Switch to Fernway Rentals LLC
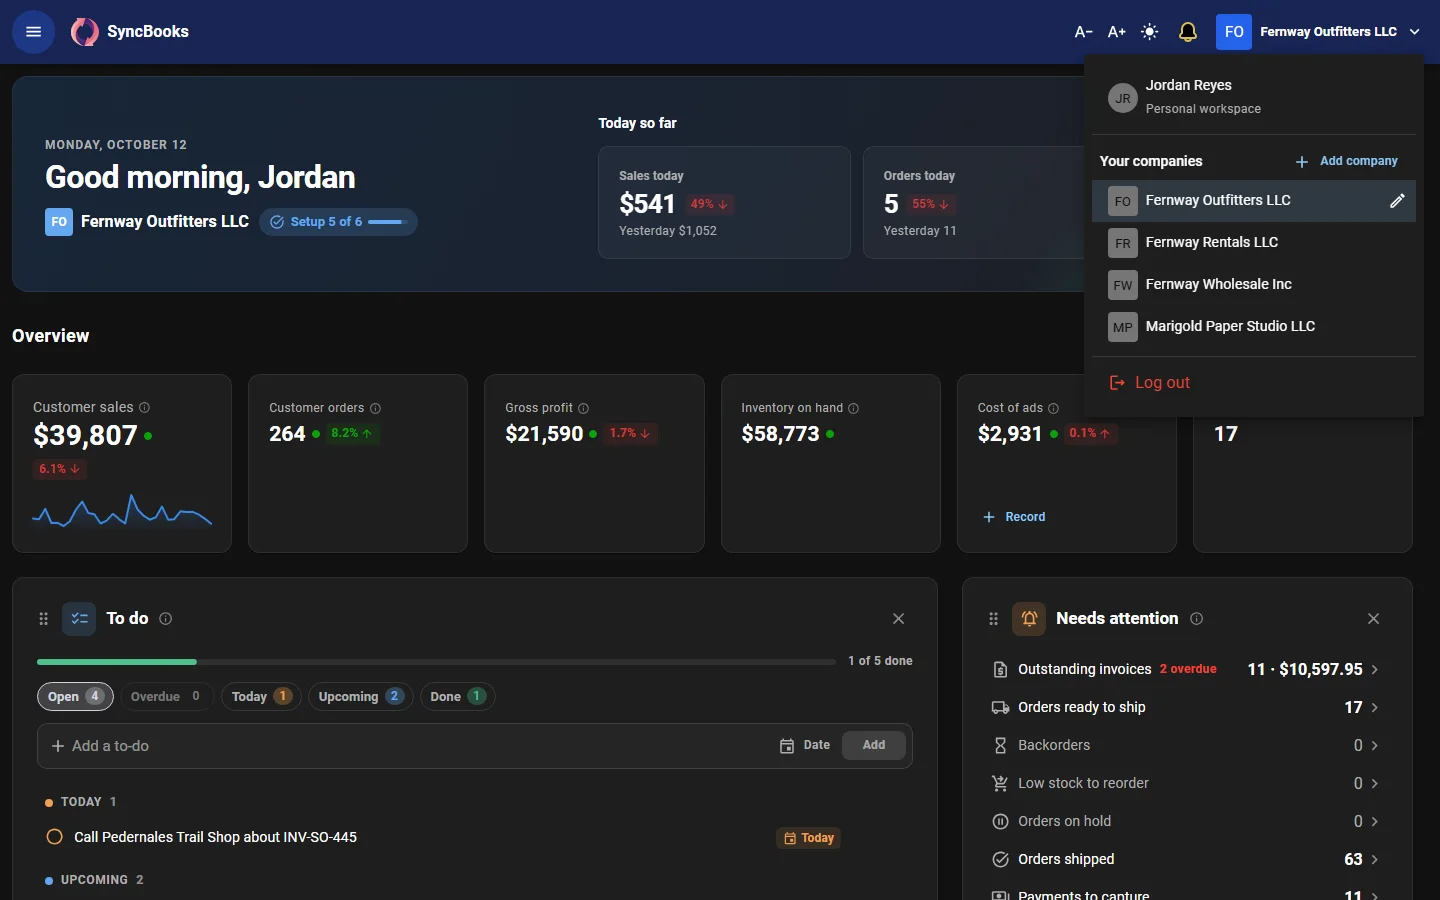Viewport: 1440px width, 900px height. [1254, 243]
